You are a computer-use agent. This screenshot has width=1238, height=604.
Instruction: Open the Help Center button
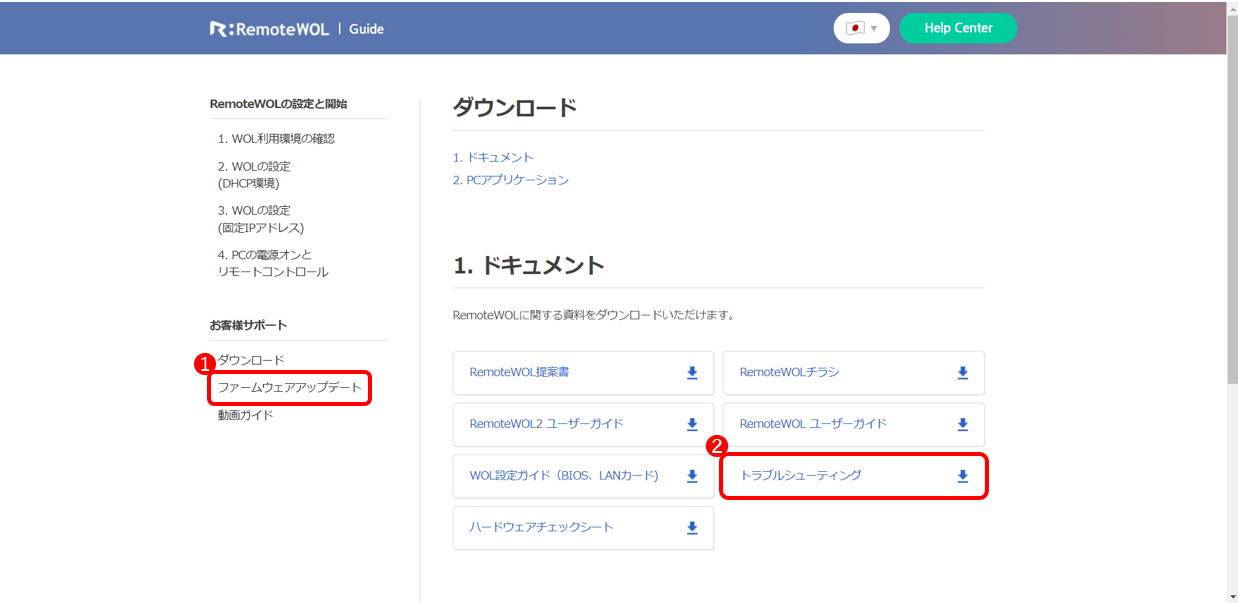click(958, 28)
